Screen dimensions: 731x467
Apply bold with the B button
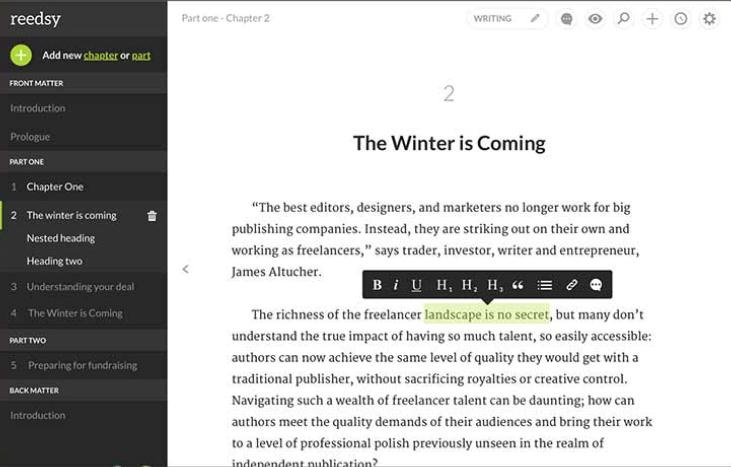click(377, 285)
